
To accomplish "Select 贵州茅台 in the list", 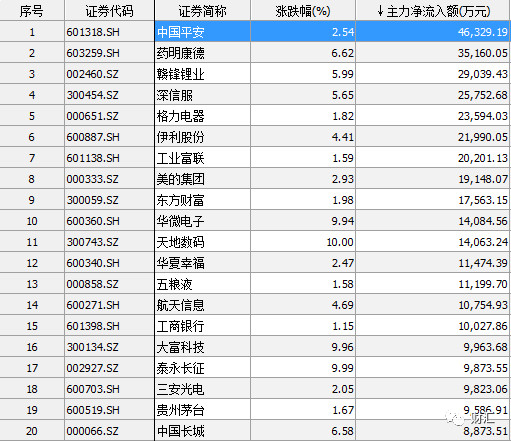I will [x=180, y=410].
